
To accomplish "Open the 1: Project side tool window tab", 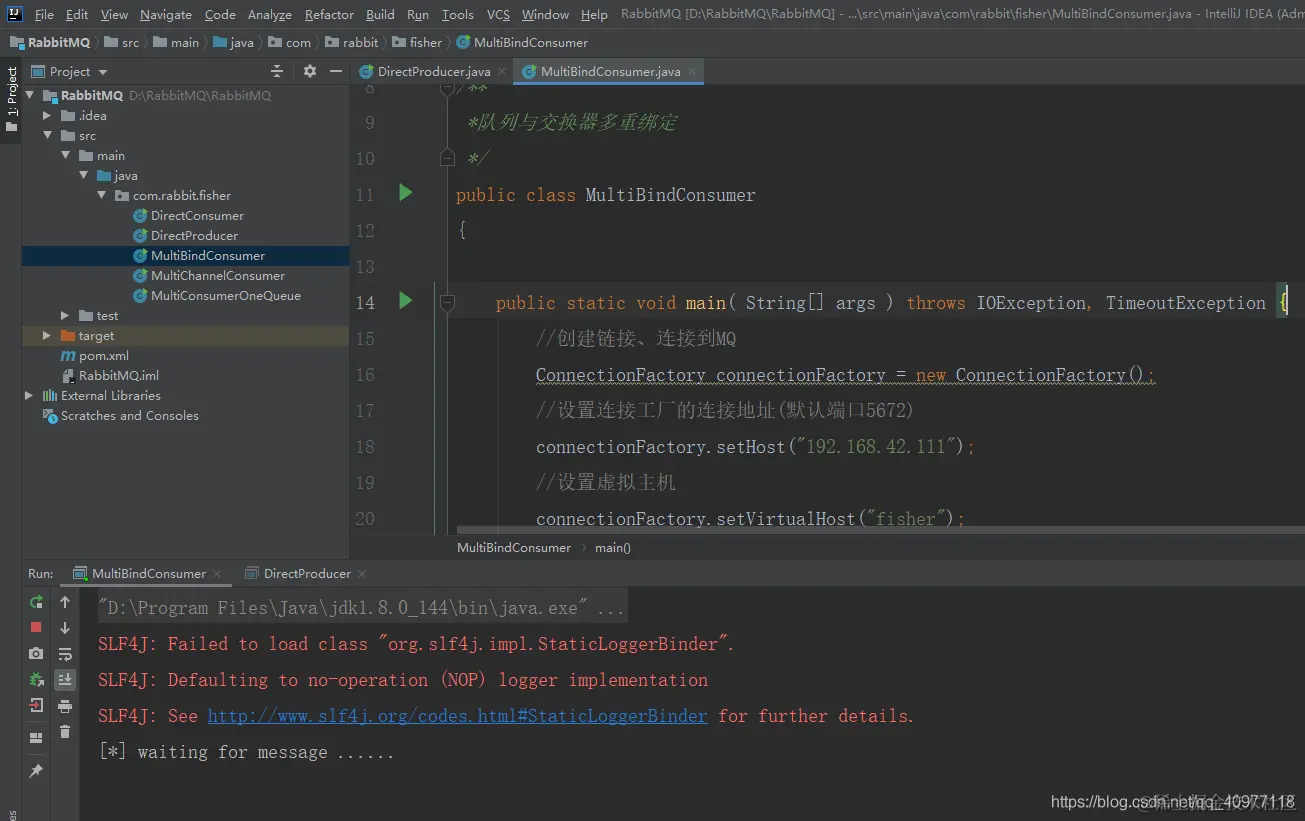I will pos(11,99).
